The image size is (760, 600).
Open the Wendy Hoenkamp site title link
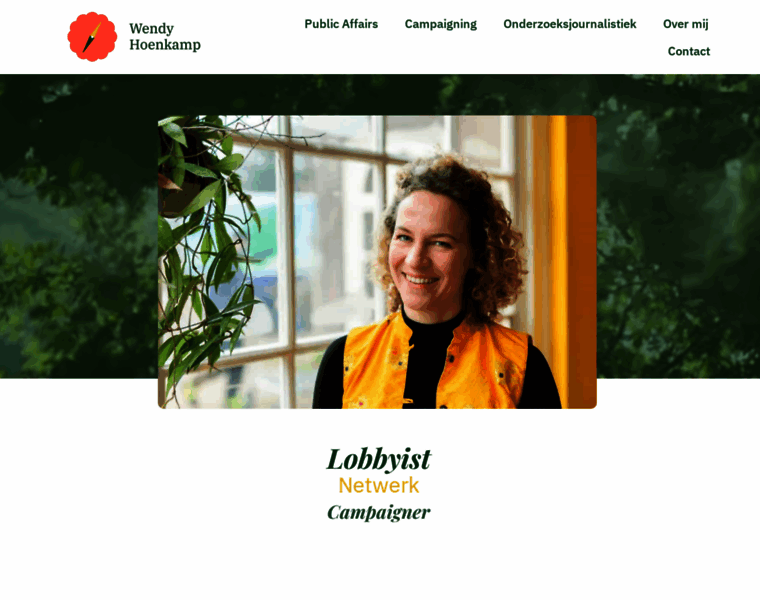point(165,36)
